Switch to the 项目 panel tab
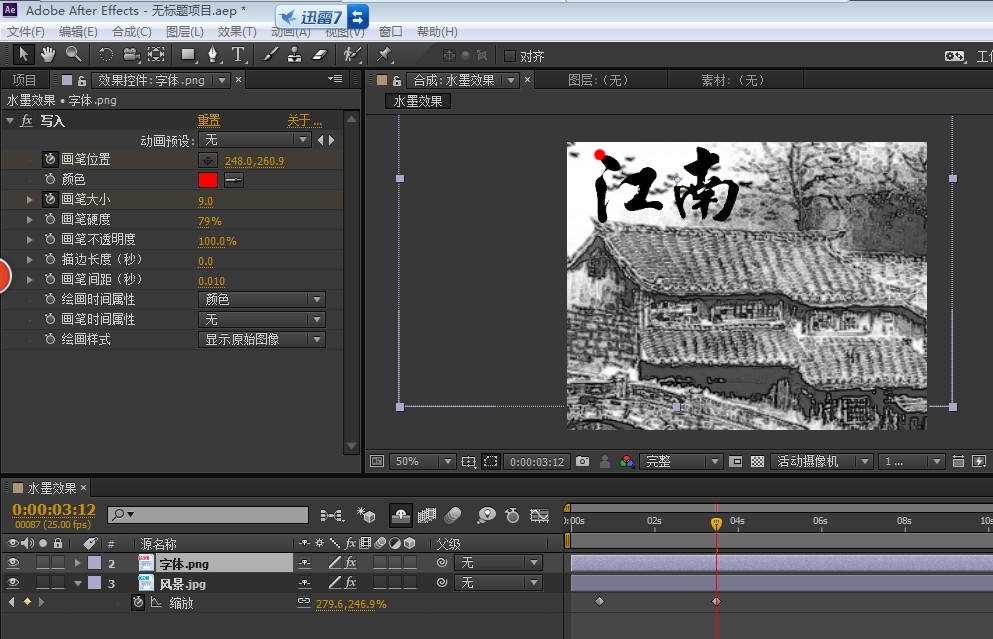The image size is (993, 639). (24, 80)
